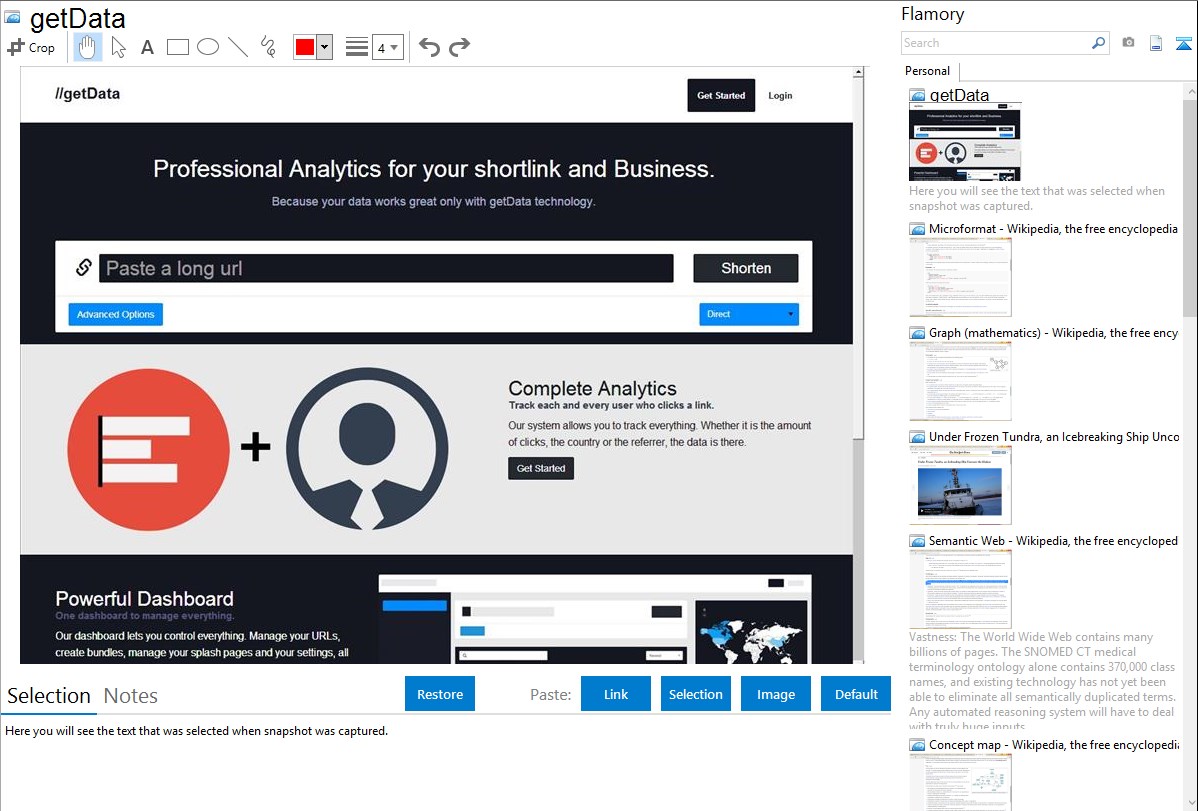This screenshot has width=1198, height=811.
Task: Open the Personal tab
Action: tap(927, 71)
